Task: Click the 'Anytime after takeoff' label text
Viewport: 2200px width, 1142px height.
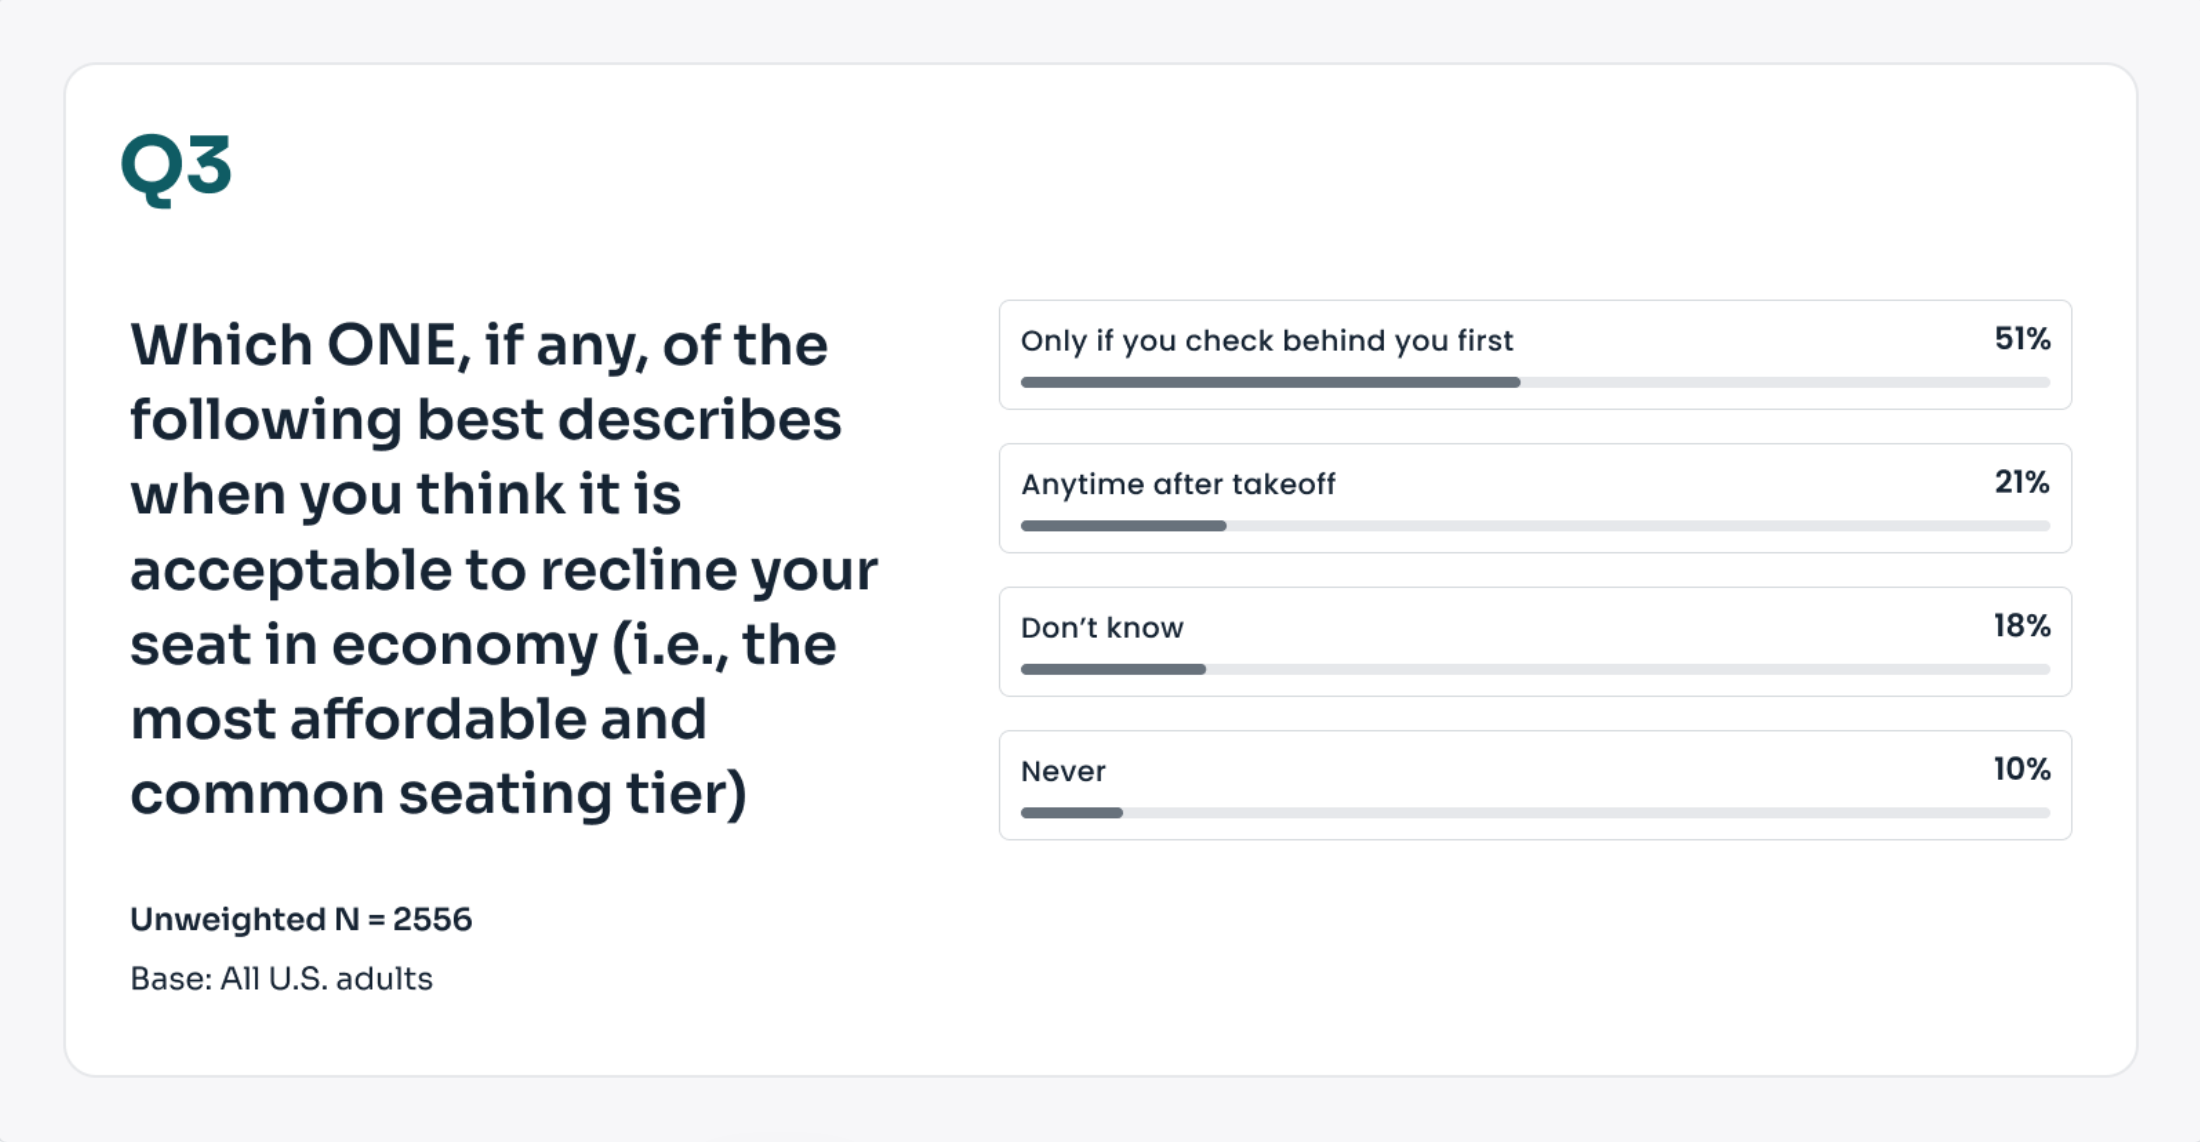Action: pyautogui.click(x=1178, y=484)
